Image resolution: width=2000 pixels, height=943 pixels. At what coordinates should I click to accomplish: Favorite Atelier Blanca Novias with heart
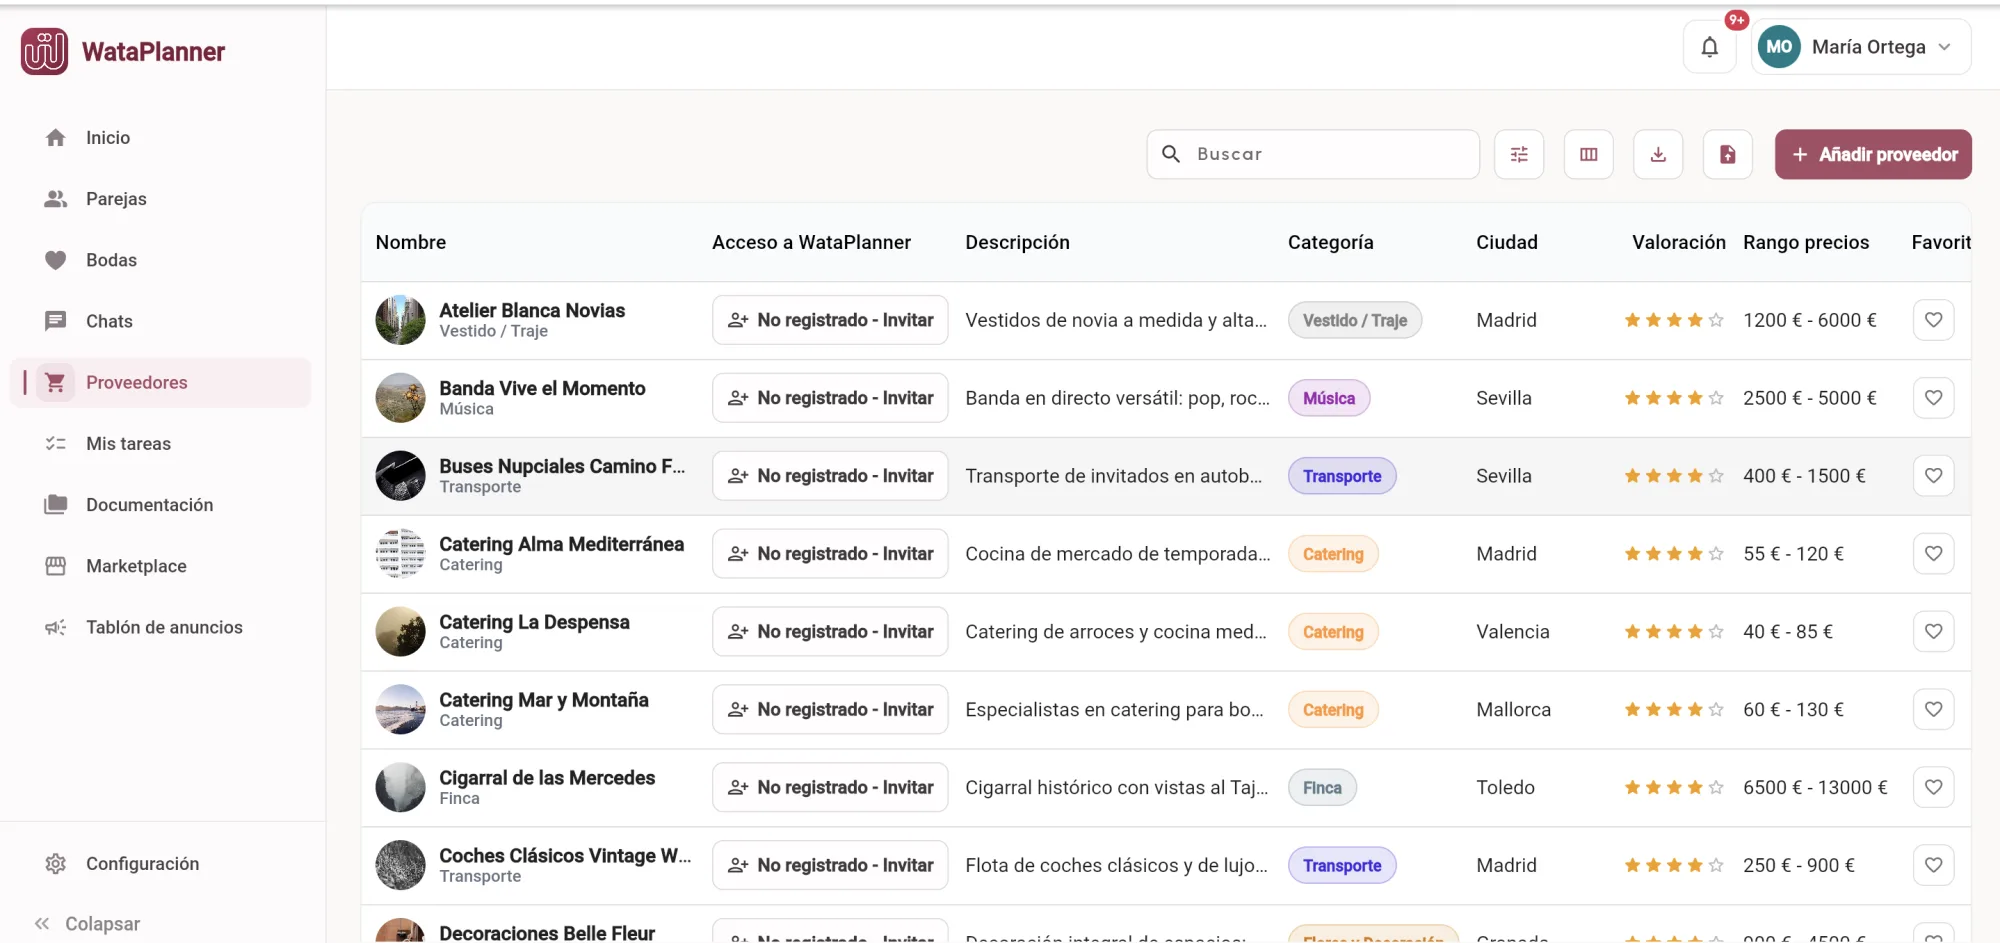point(1933,320)
